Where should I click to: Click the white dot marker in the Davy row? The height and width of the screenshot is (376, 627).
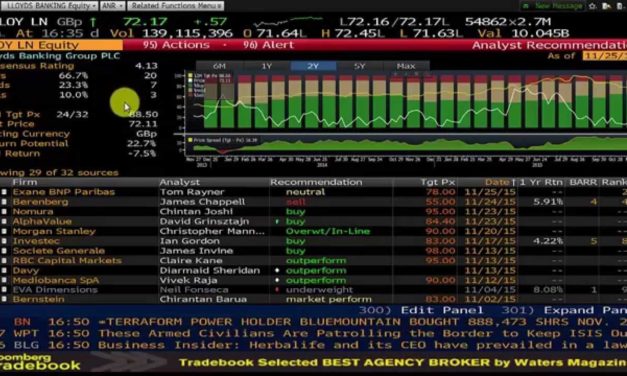pyautogui.click(x=277, y=270)
